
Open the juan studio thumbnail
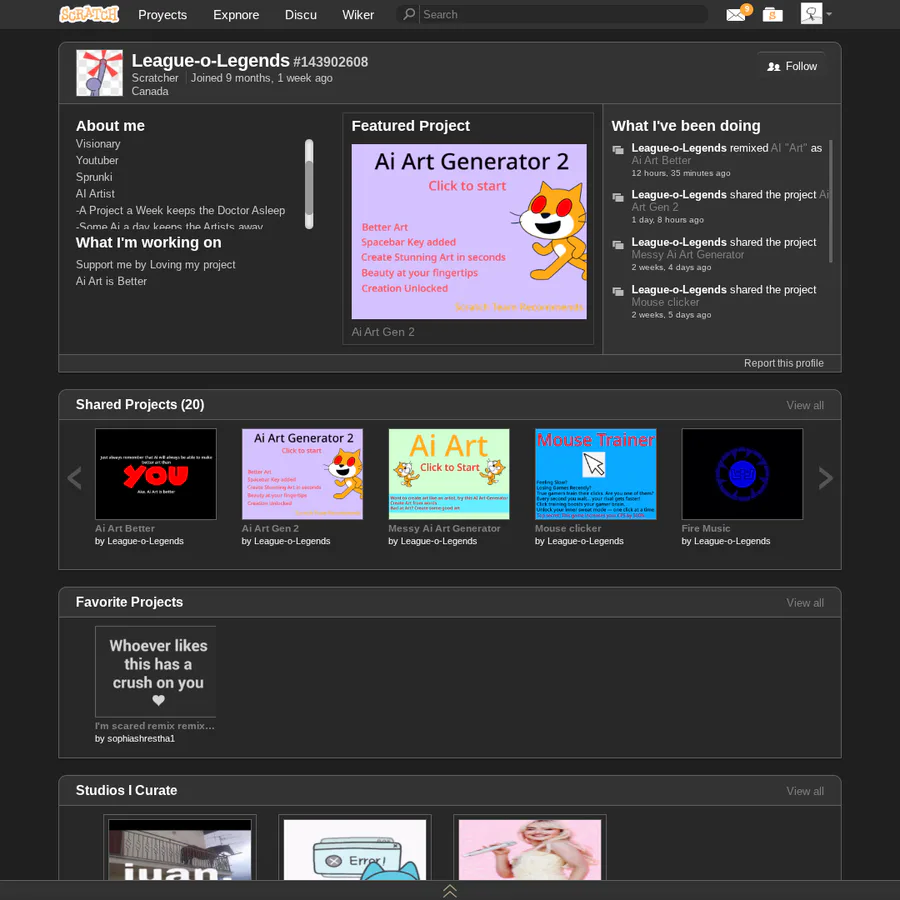180,849
